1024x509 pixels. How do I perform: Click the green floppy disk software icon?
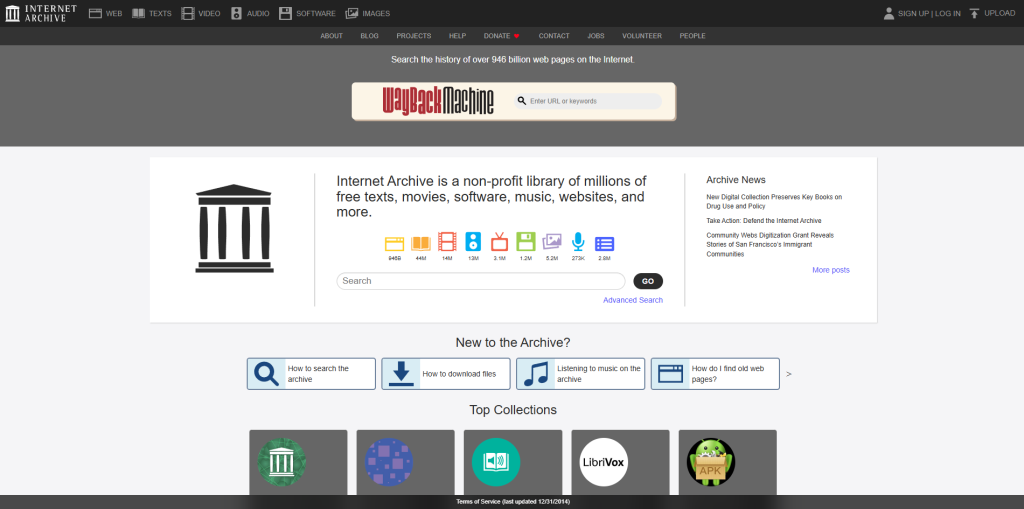tap(526, 242)
